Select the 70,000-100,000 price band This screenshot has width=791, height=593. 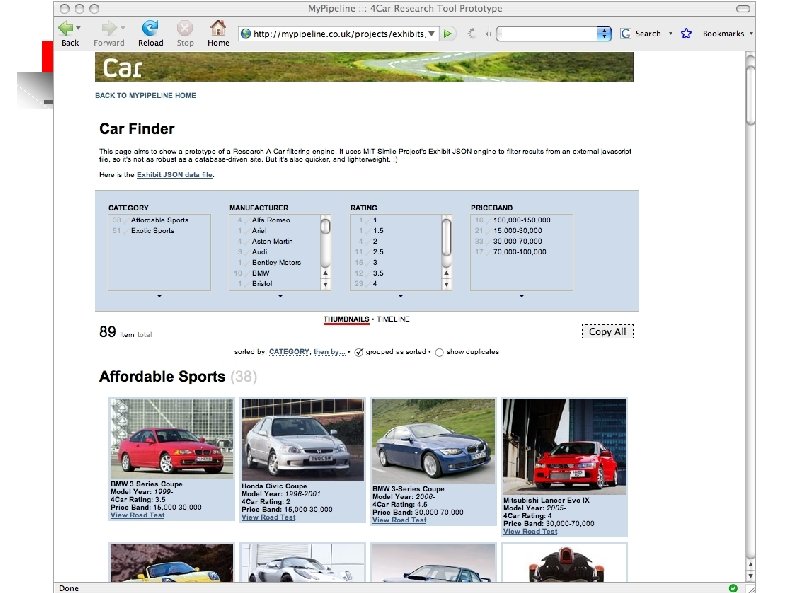point(522,252)
